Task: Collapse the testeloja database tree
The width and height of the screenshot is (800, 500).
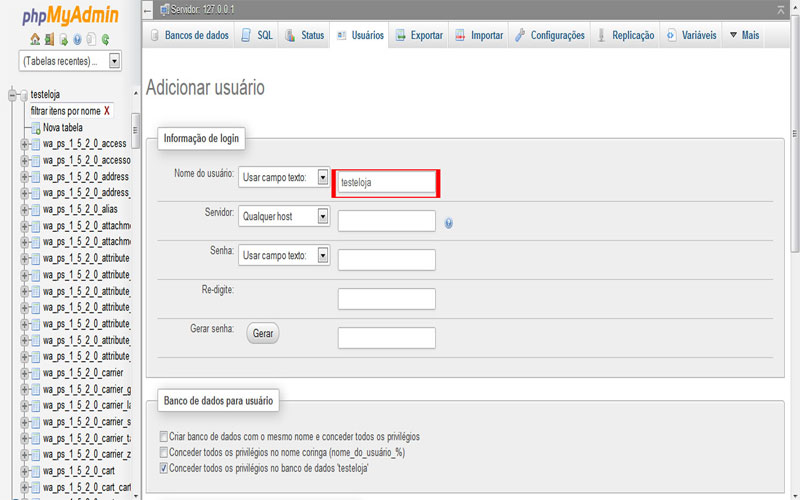Action: pyautogui.click(x=12, y=95)
